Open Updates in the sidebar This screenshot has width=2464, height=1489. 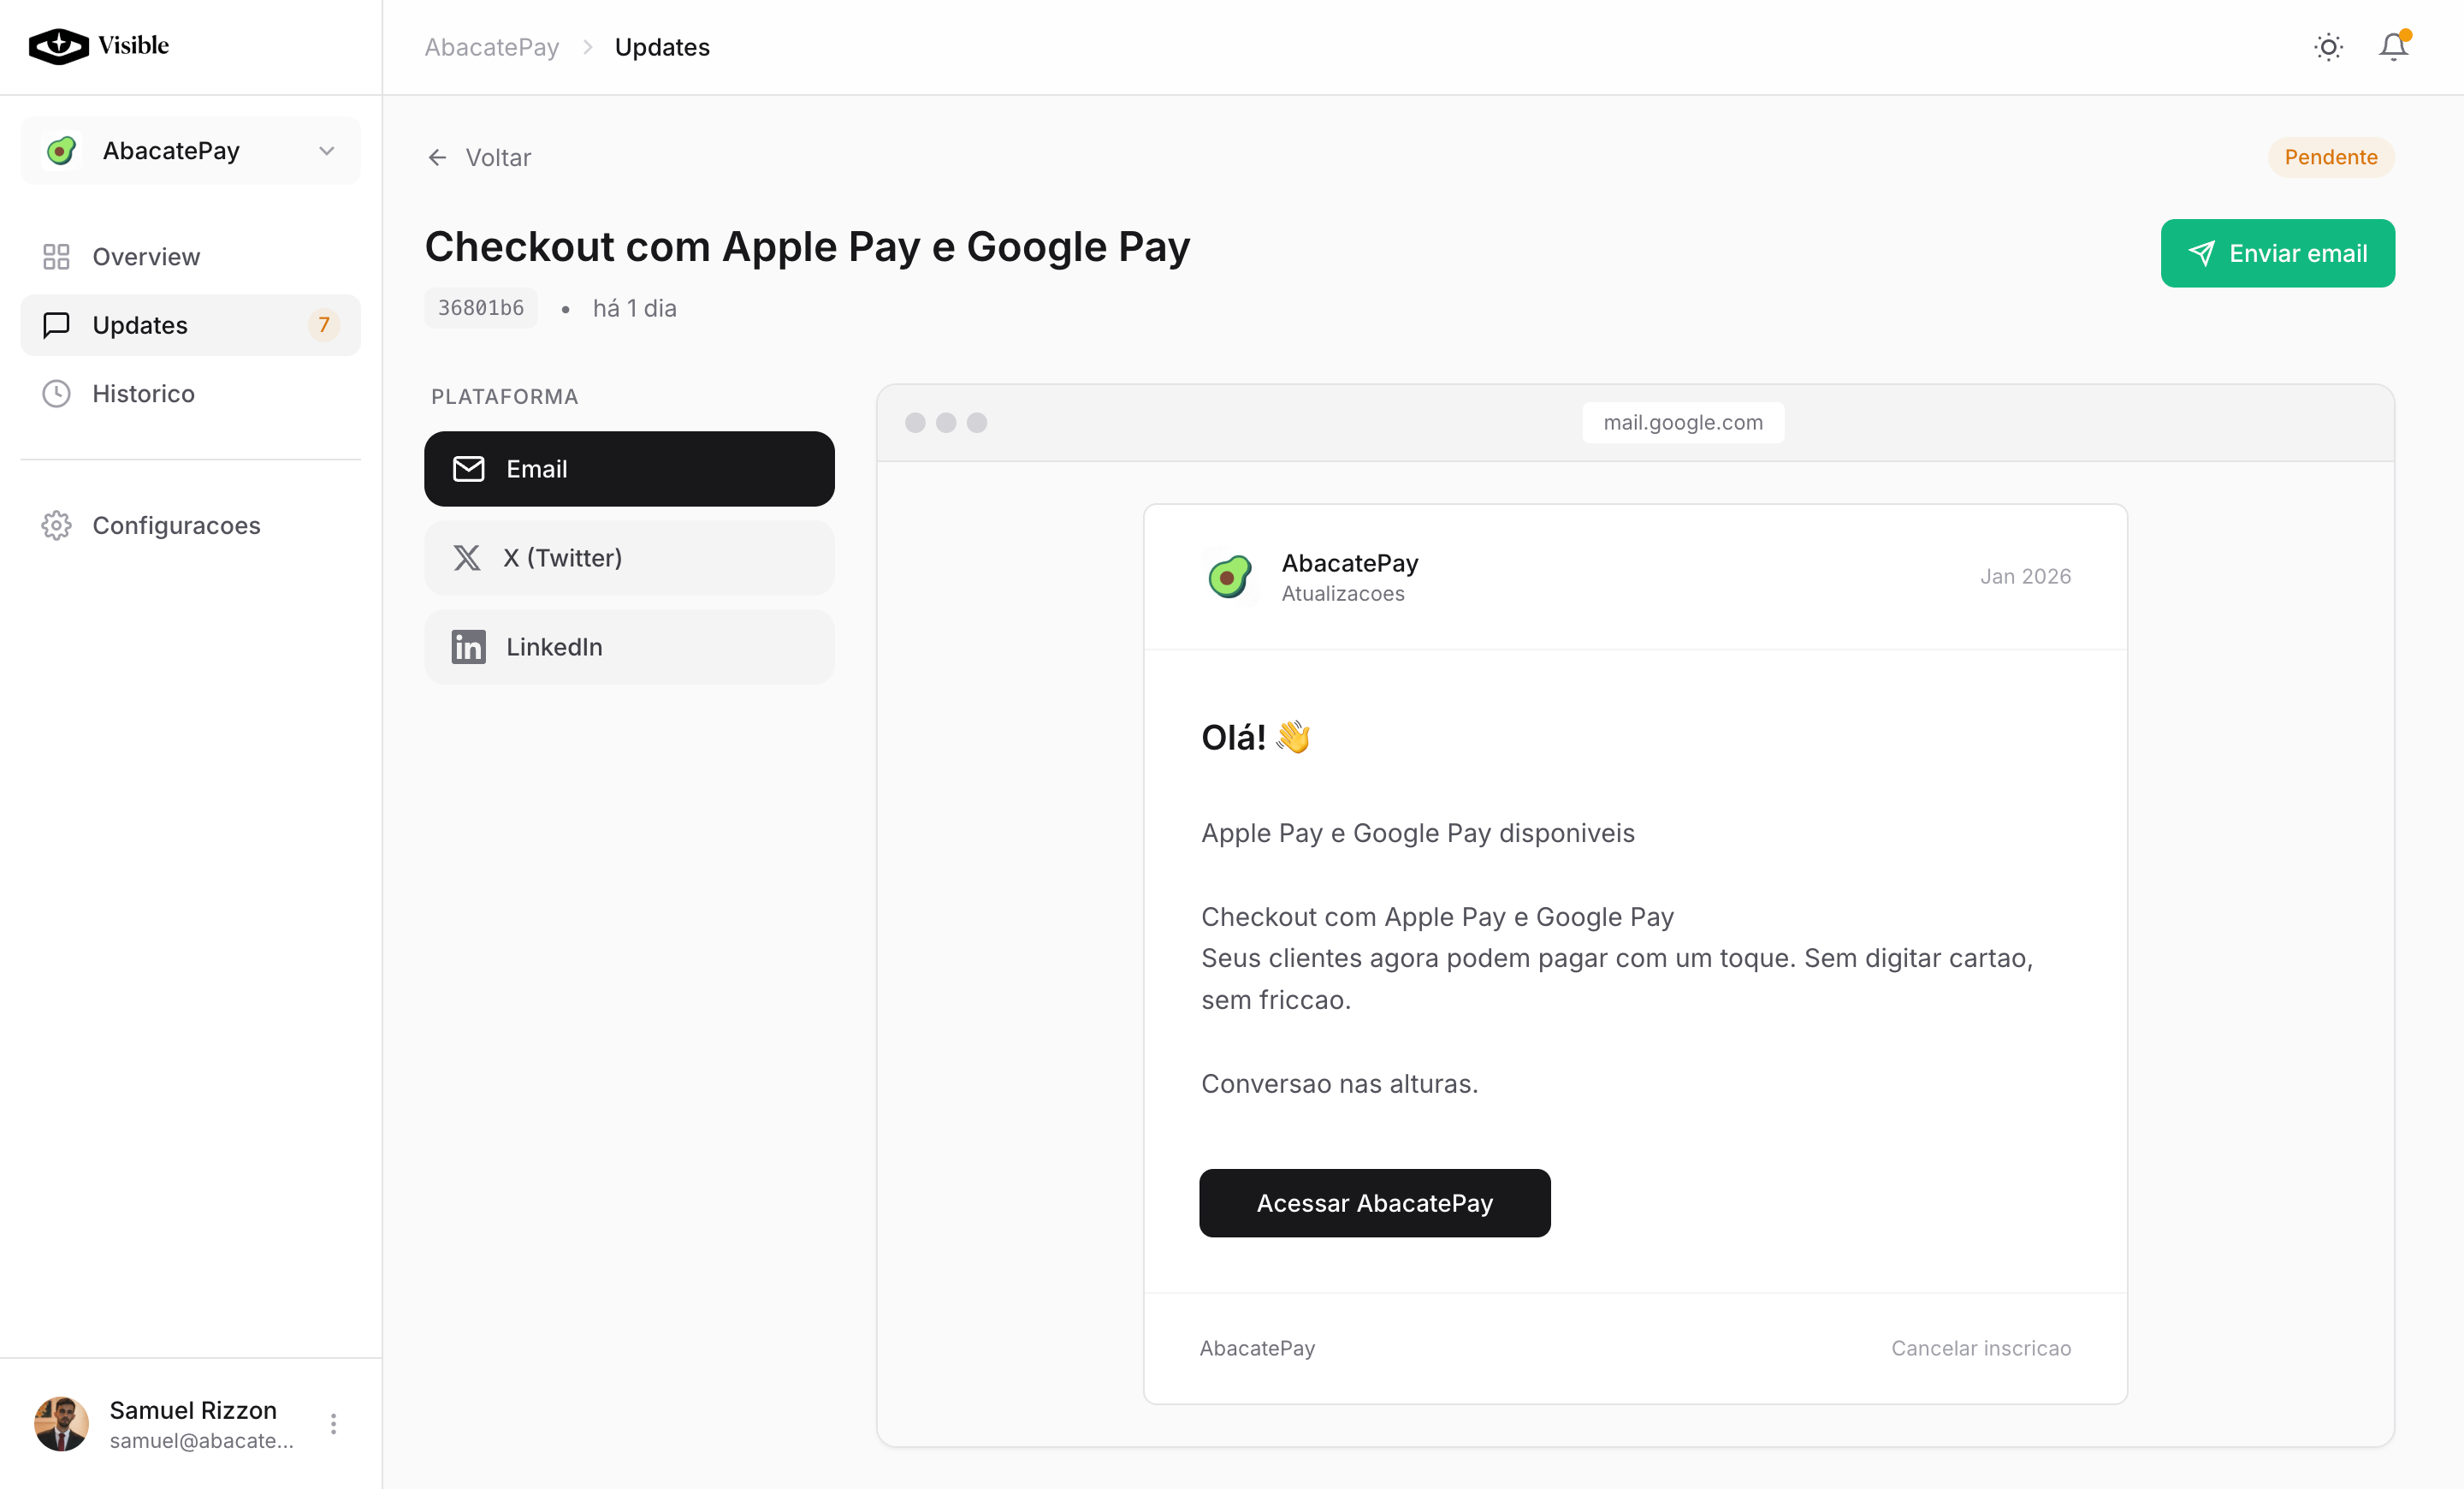click(x=190, y=325)
